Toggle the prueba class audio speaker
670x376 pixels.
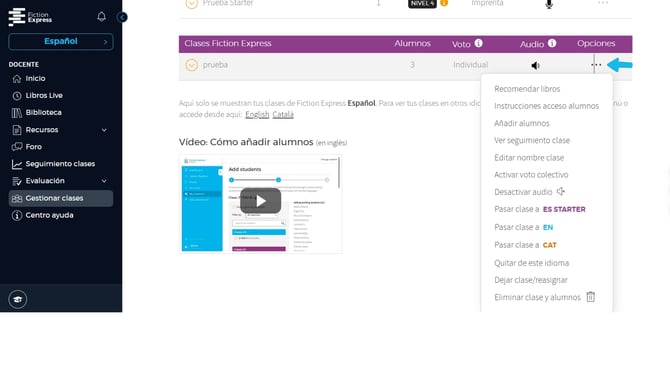(x=535, y=65)
